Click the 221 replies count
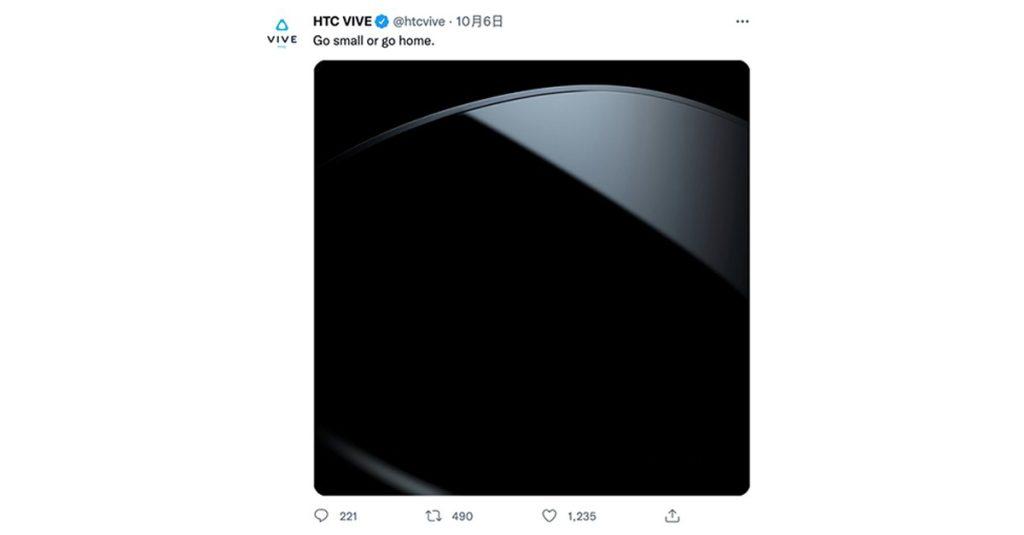 pos(348,516)
